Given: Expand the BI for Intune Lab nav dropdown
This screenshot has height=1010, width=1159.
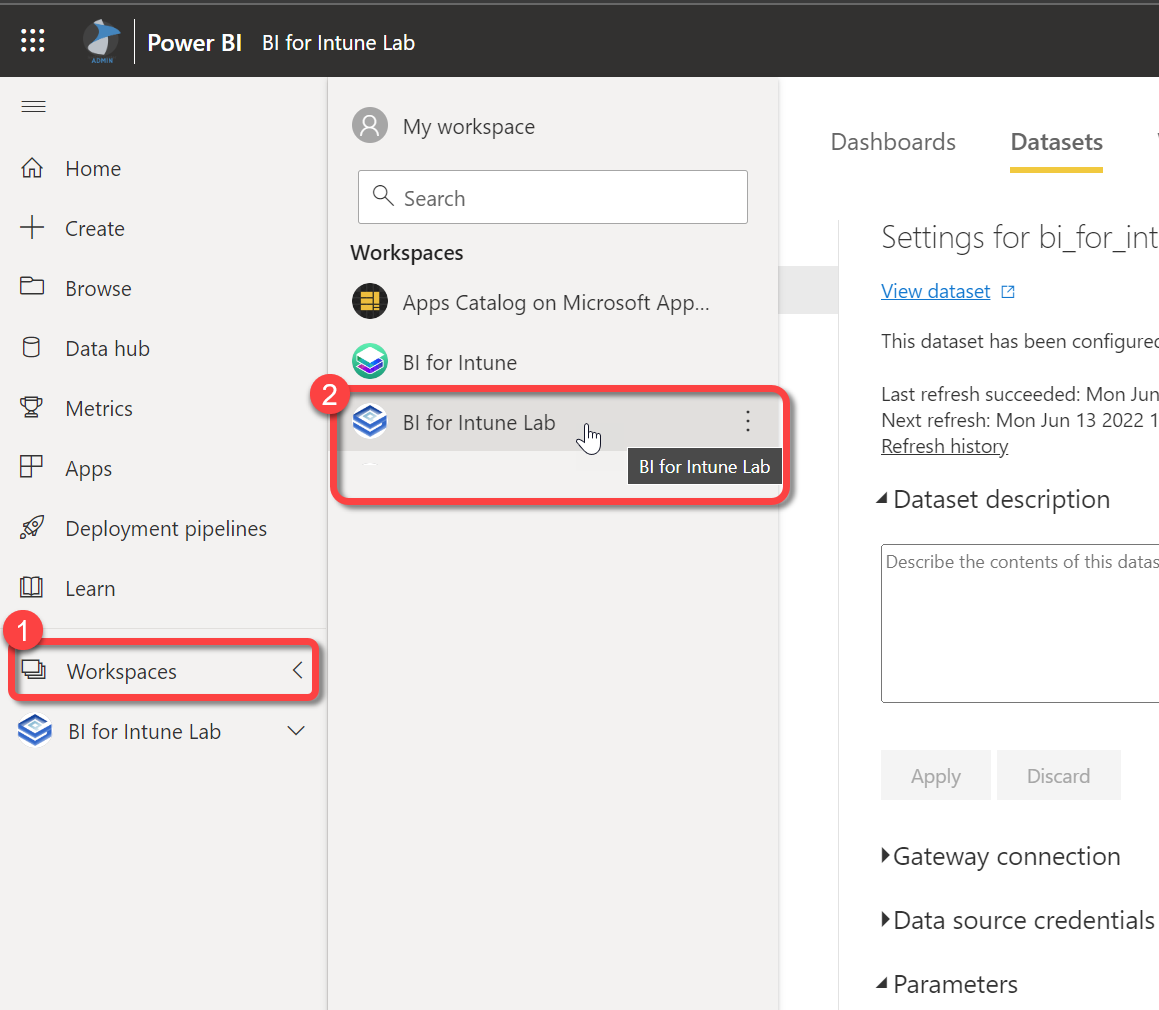Looking at the screenshot, I should (296, 731).
